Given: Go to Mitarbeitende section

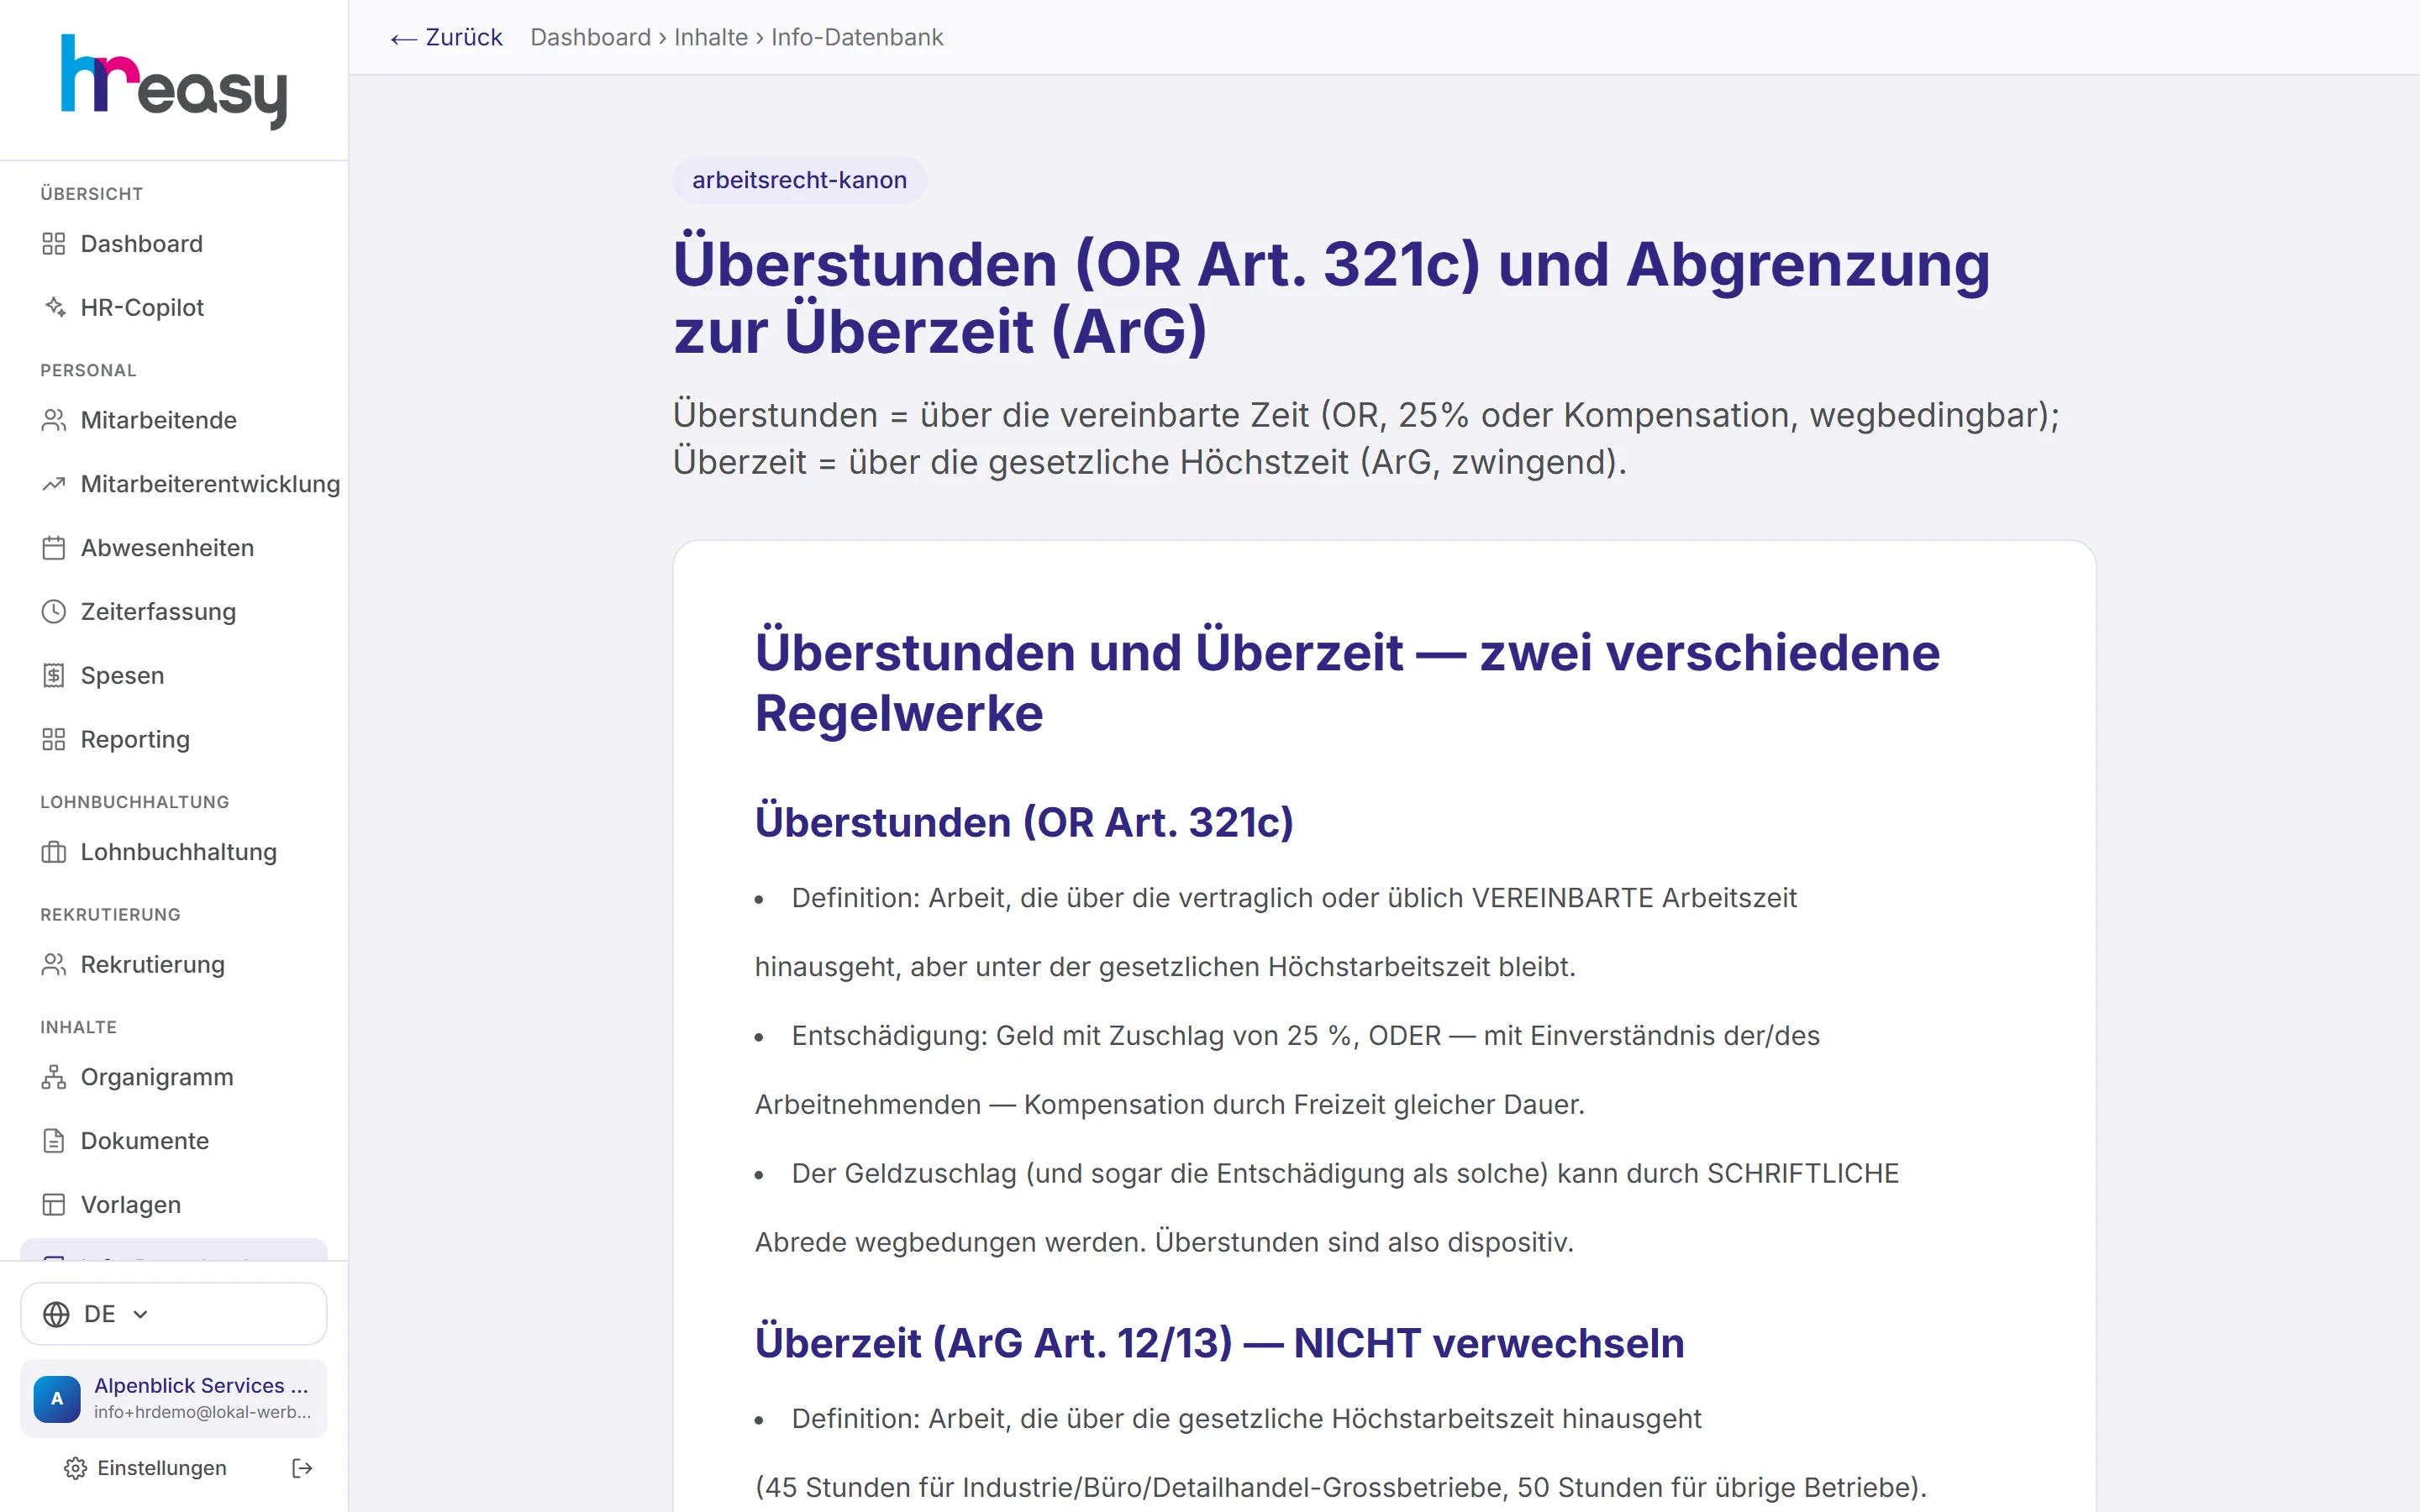Looking at the screenshot, I should tap(174, 420).
